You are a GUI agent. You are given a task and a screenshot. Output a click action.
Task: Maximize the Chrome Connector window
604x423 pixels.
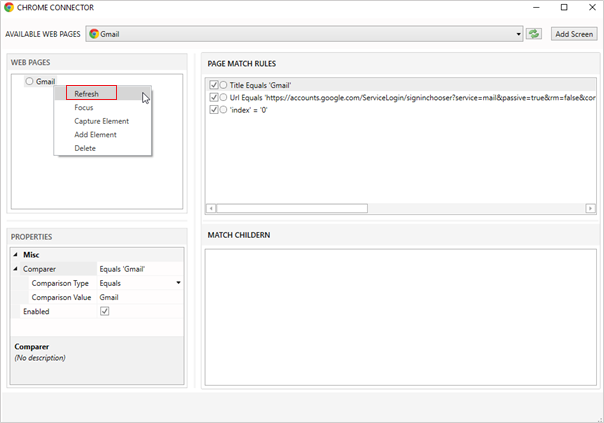(564, 7)
